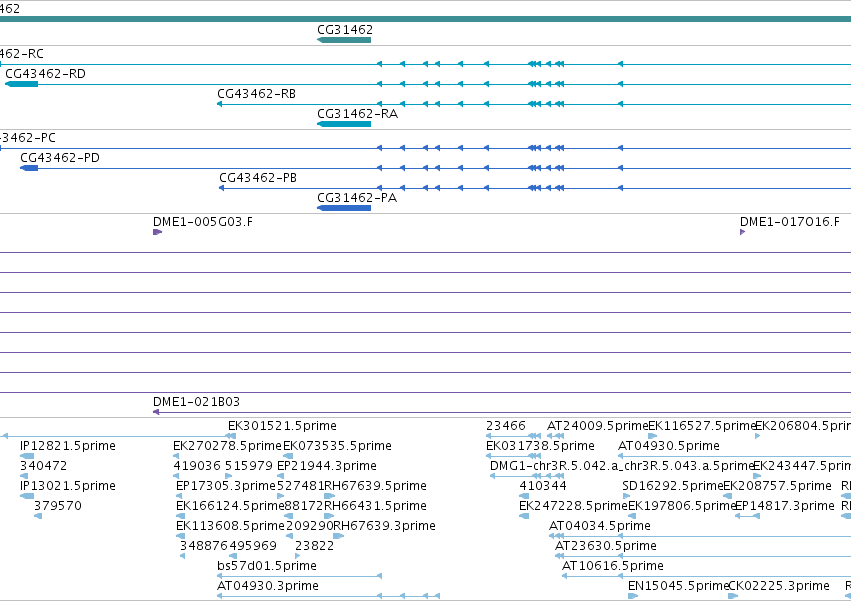Viewport: 851px width, 601px height.
Task: Click the DME1-005G03.F feature label
Action: coord(202,222)
